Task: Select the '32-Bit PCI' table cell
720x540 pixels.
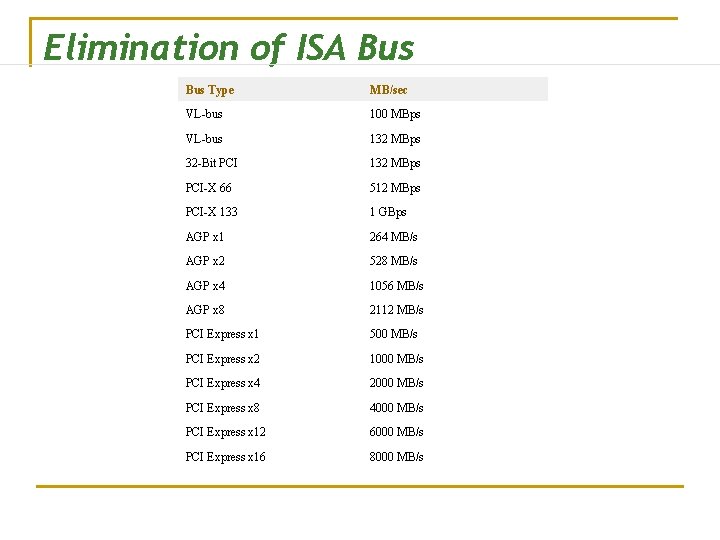Action: pos(211,163)
